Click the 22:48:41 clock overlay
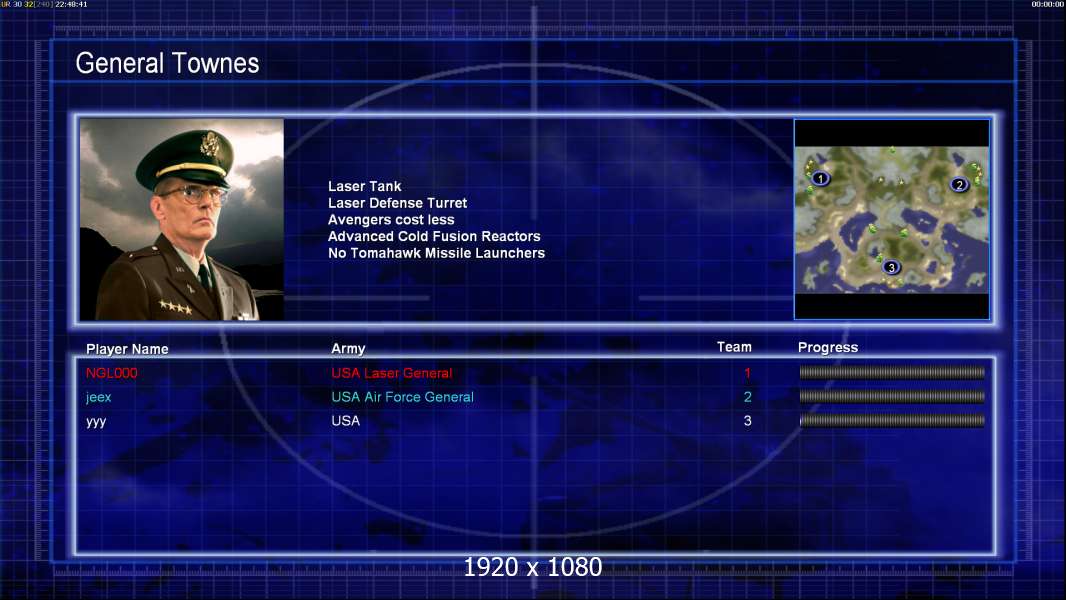This screenshot has width=1066, height=600. [71, 4]
